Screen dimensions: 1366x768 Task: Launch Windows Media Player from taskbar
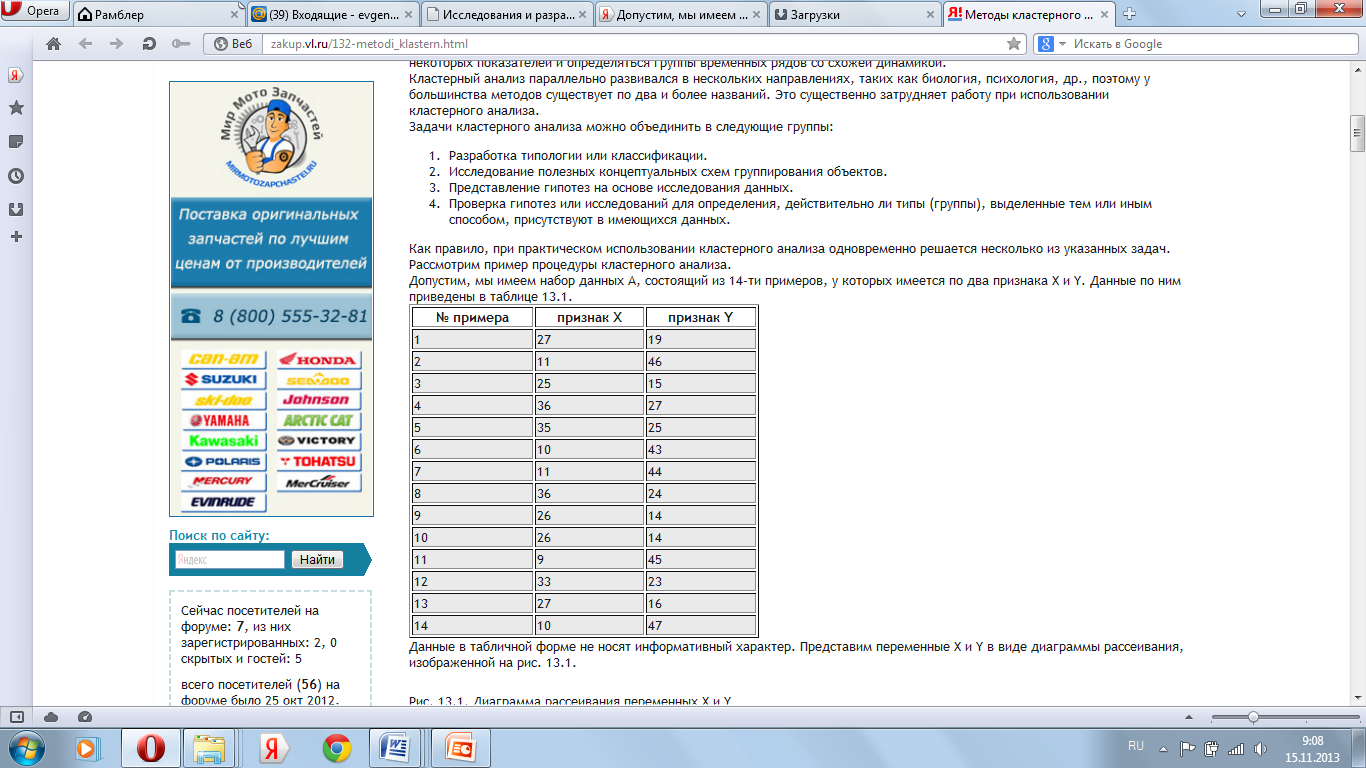(x=87, y=748)
